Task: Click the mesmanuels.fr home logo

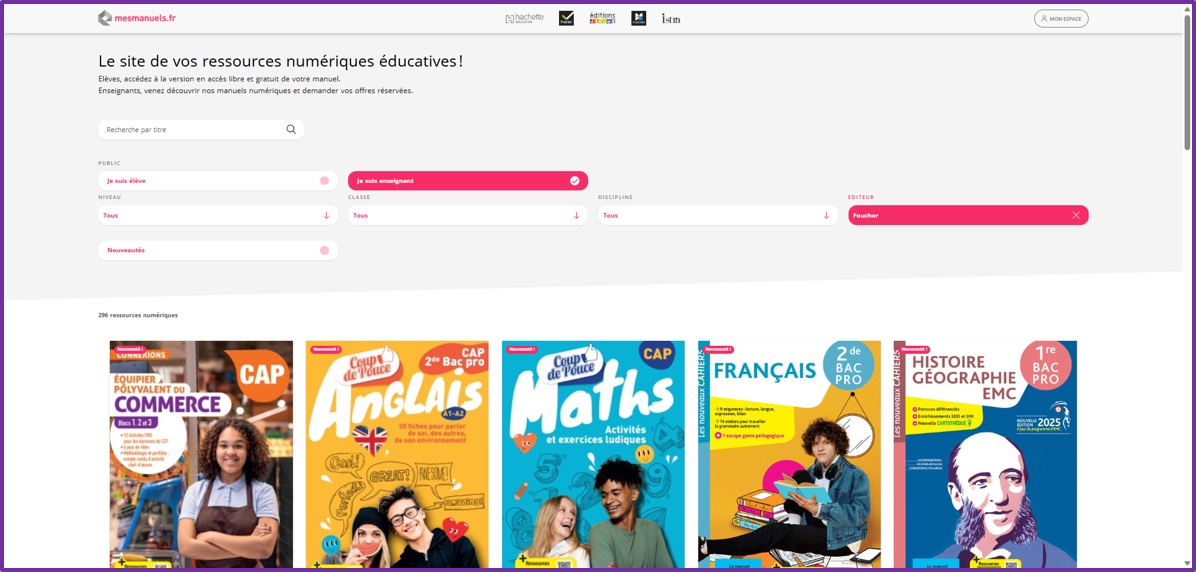Action: click(x=131, y=18)
